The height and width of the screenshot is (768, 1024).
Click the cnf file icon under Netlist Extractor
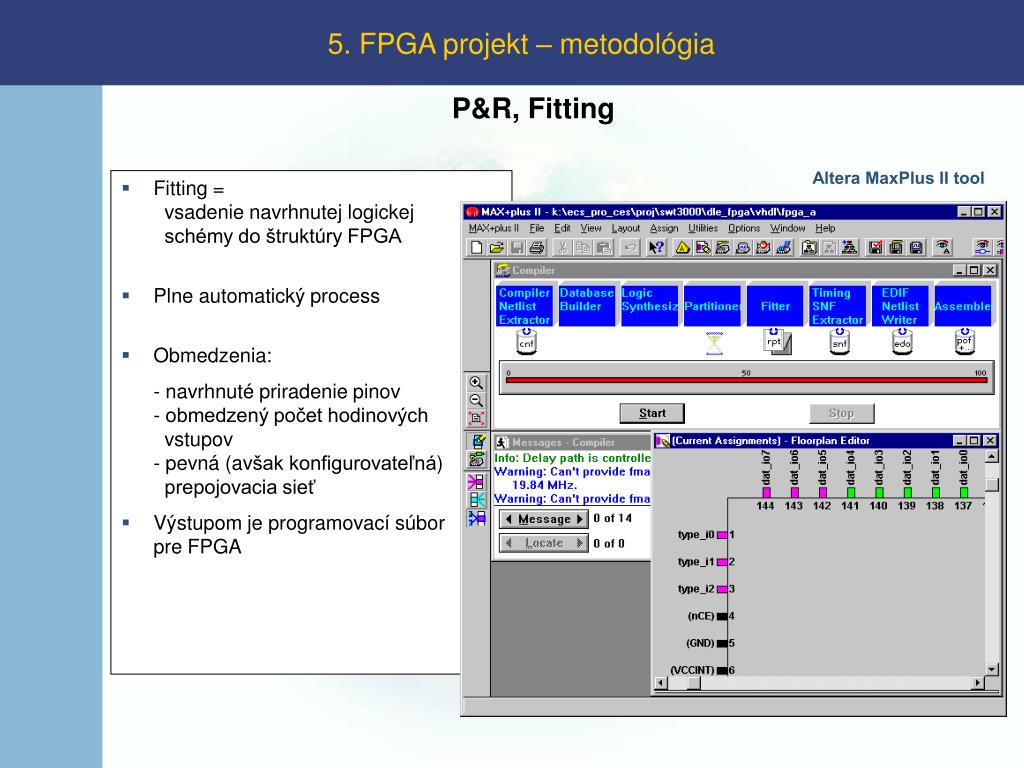pyautogui.click(x=526, y=342)
